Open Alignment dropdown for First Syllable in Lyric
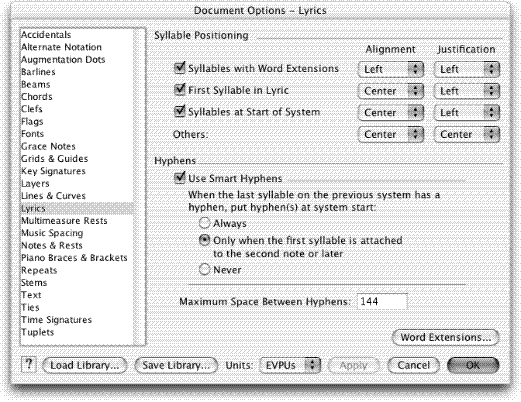 [391, 91]
